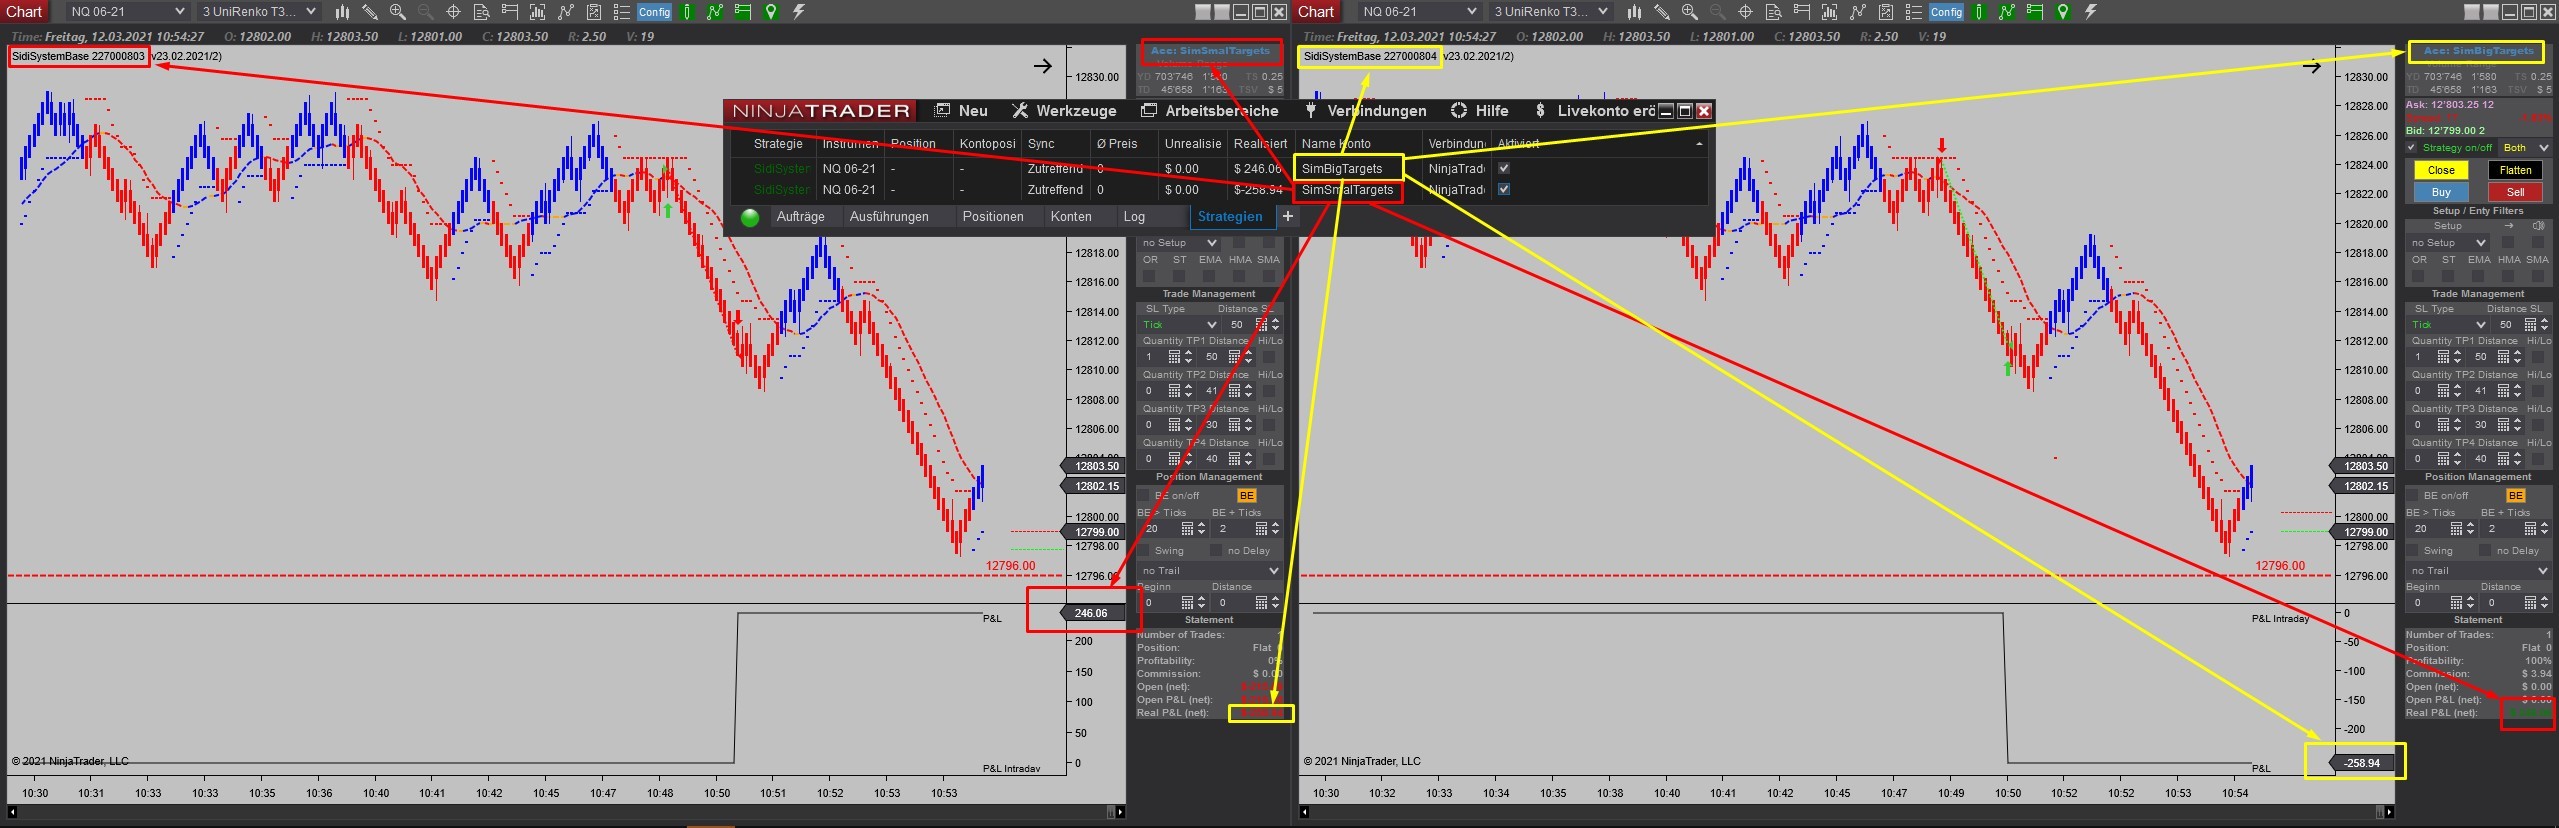Open NQ 06-21 instrument dropdown in left chart
The image size is (2559, 828).
click(x=127, y=12)
